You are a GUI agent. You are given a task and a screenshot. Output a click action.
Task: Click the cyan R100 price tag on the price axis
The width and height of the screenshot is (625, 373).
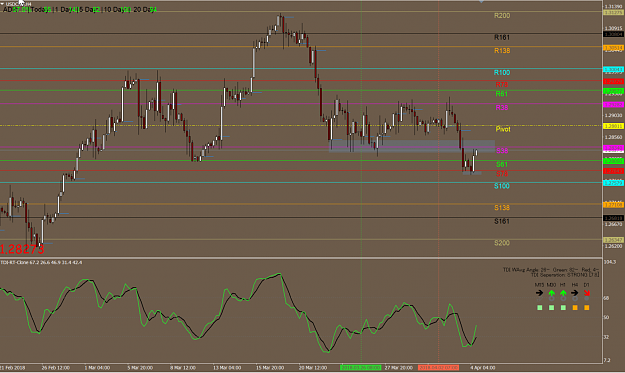point(613,70)
